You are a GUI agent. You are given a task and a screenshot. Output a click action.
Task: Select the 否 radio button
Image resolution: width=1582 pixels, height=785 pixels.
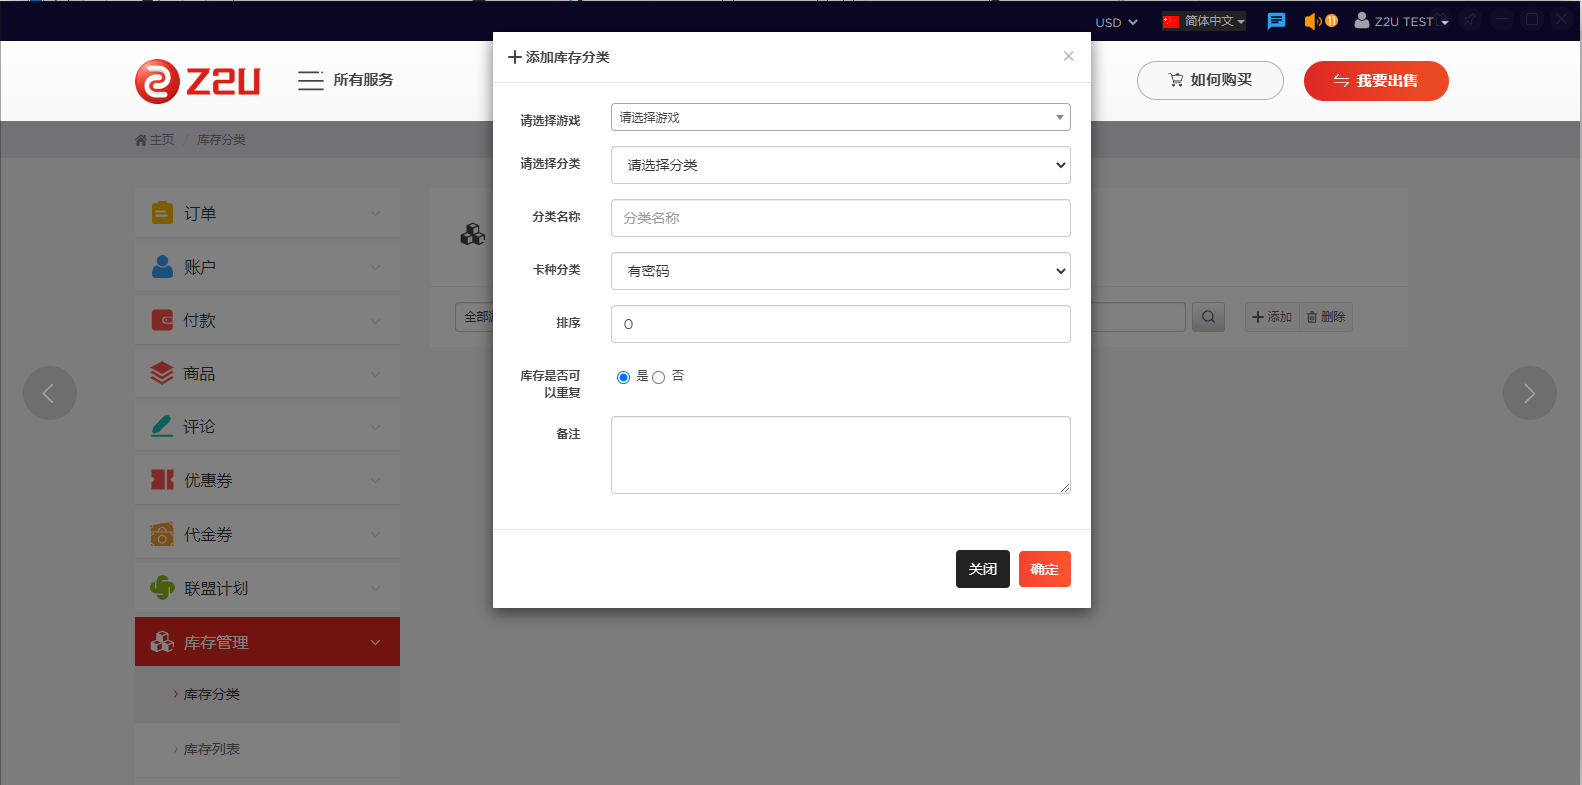[658, 377]
